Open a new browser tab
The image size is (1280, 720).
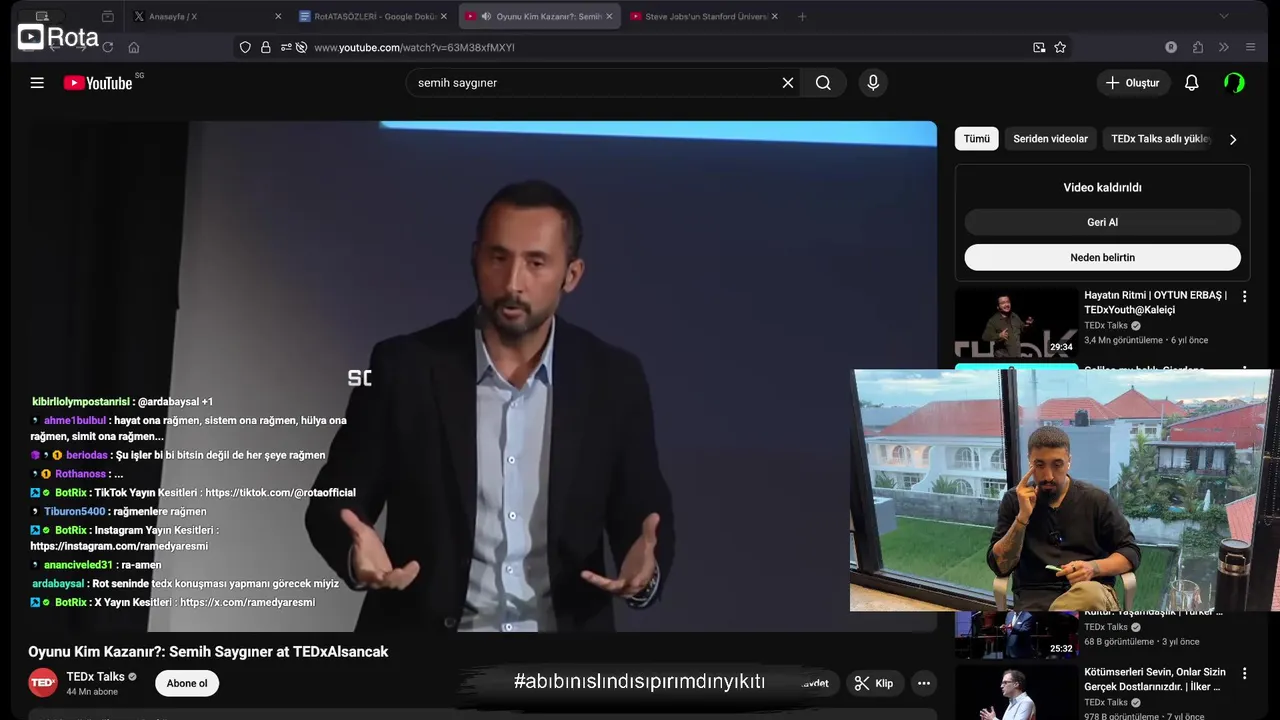pos(802,16)
